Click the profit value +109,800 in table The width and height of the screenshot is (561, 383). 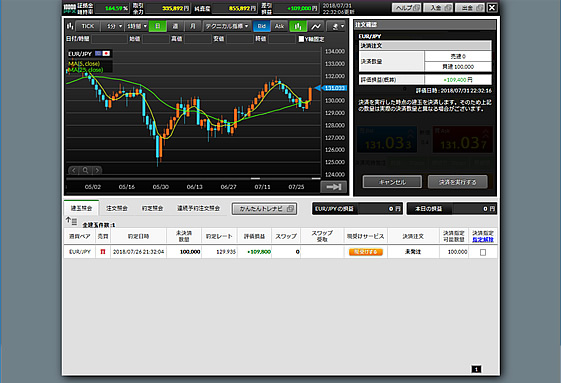click(259, 252)
